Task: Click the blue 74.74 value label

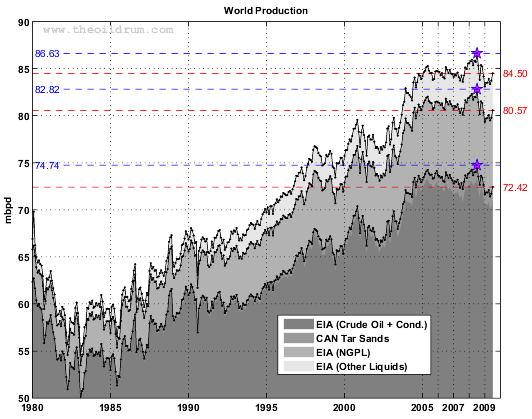Action: pos(47,166)
